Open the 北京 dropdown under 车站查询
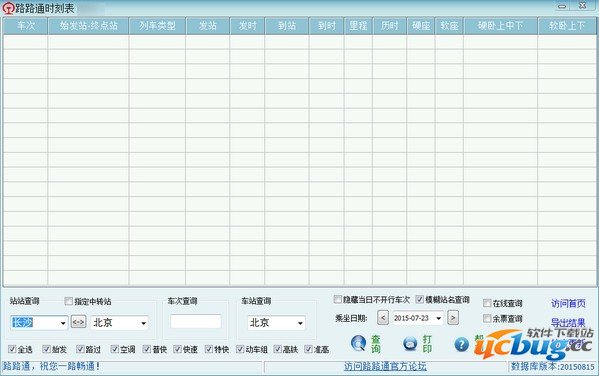 point(300,323)
